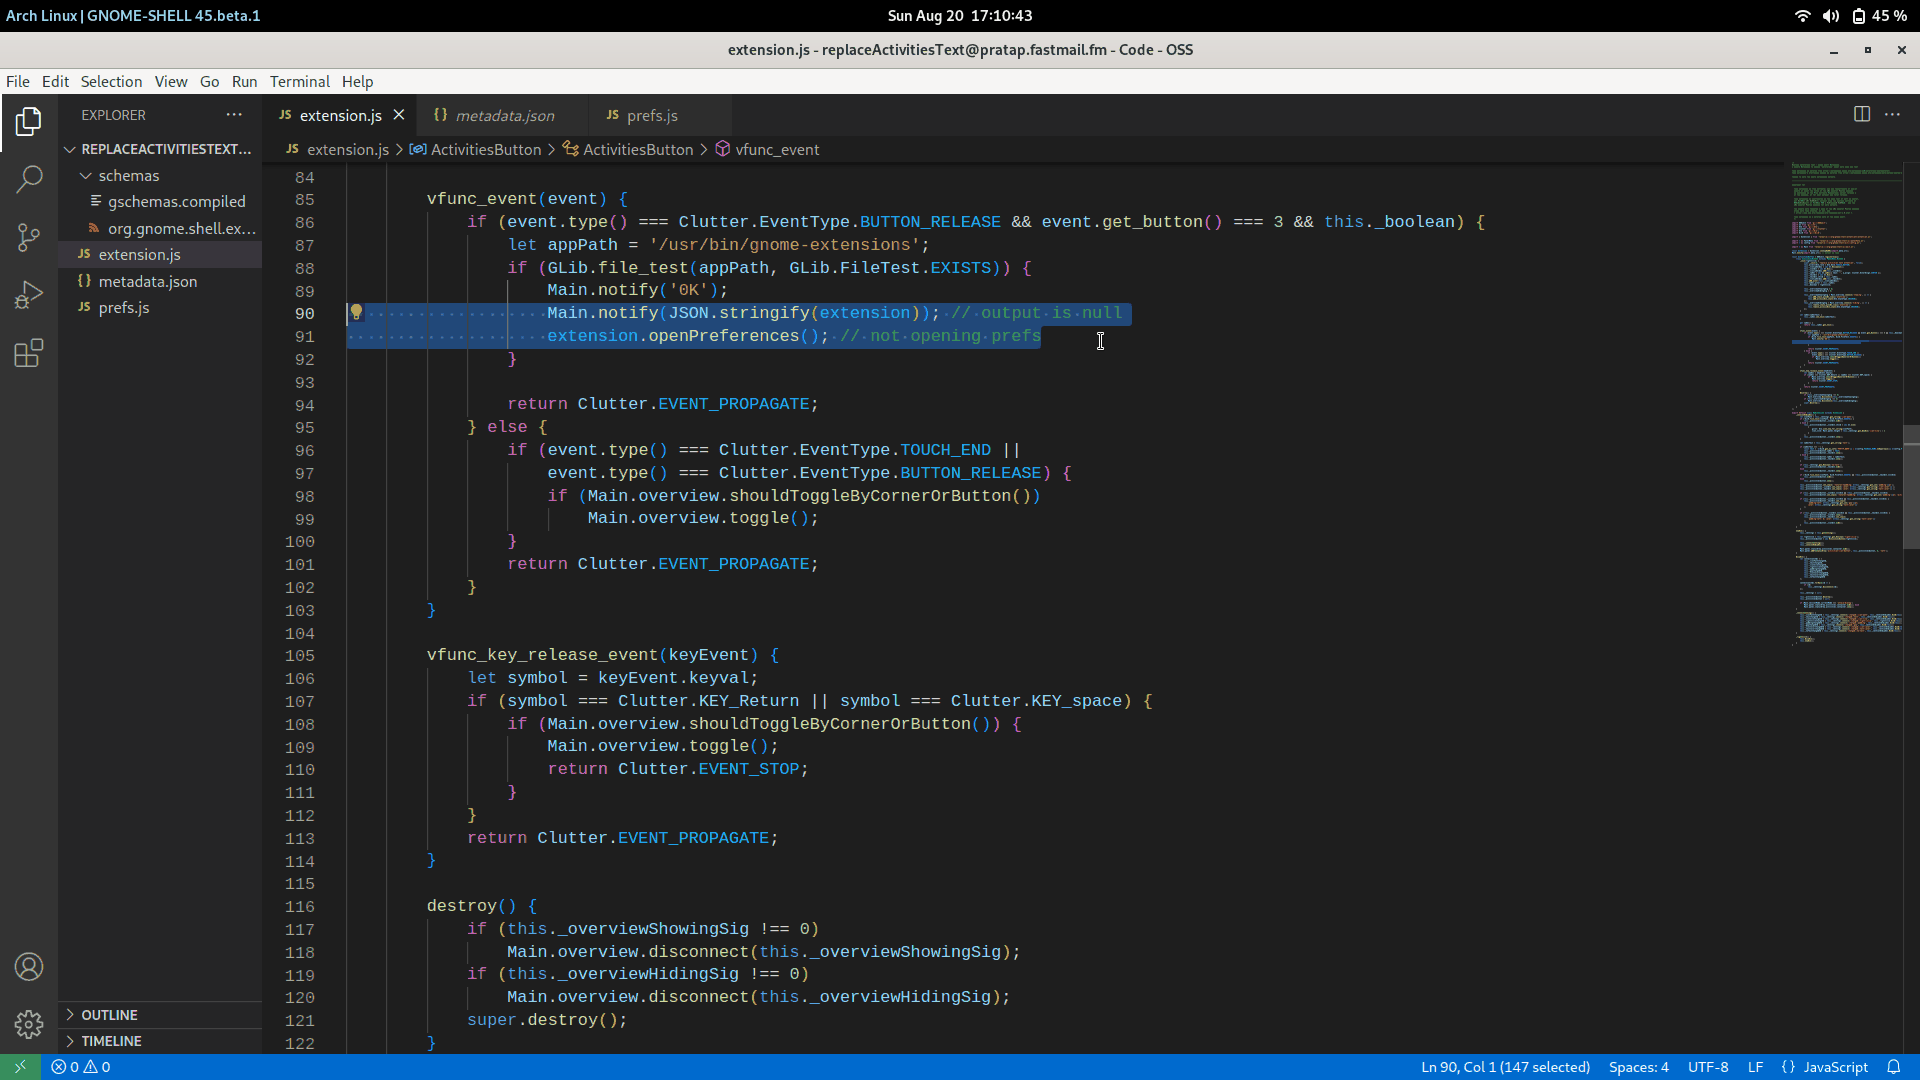Close the extension.js tab
Screen dimensions: 1920x1080
point(399,115)
